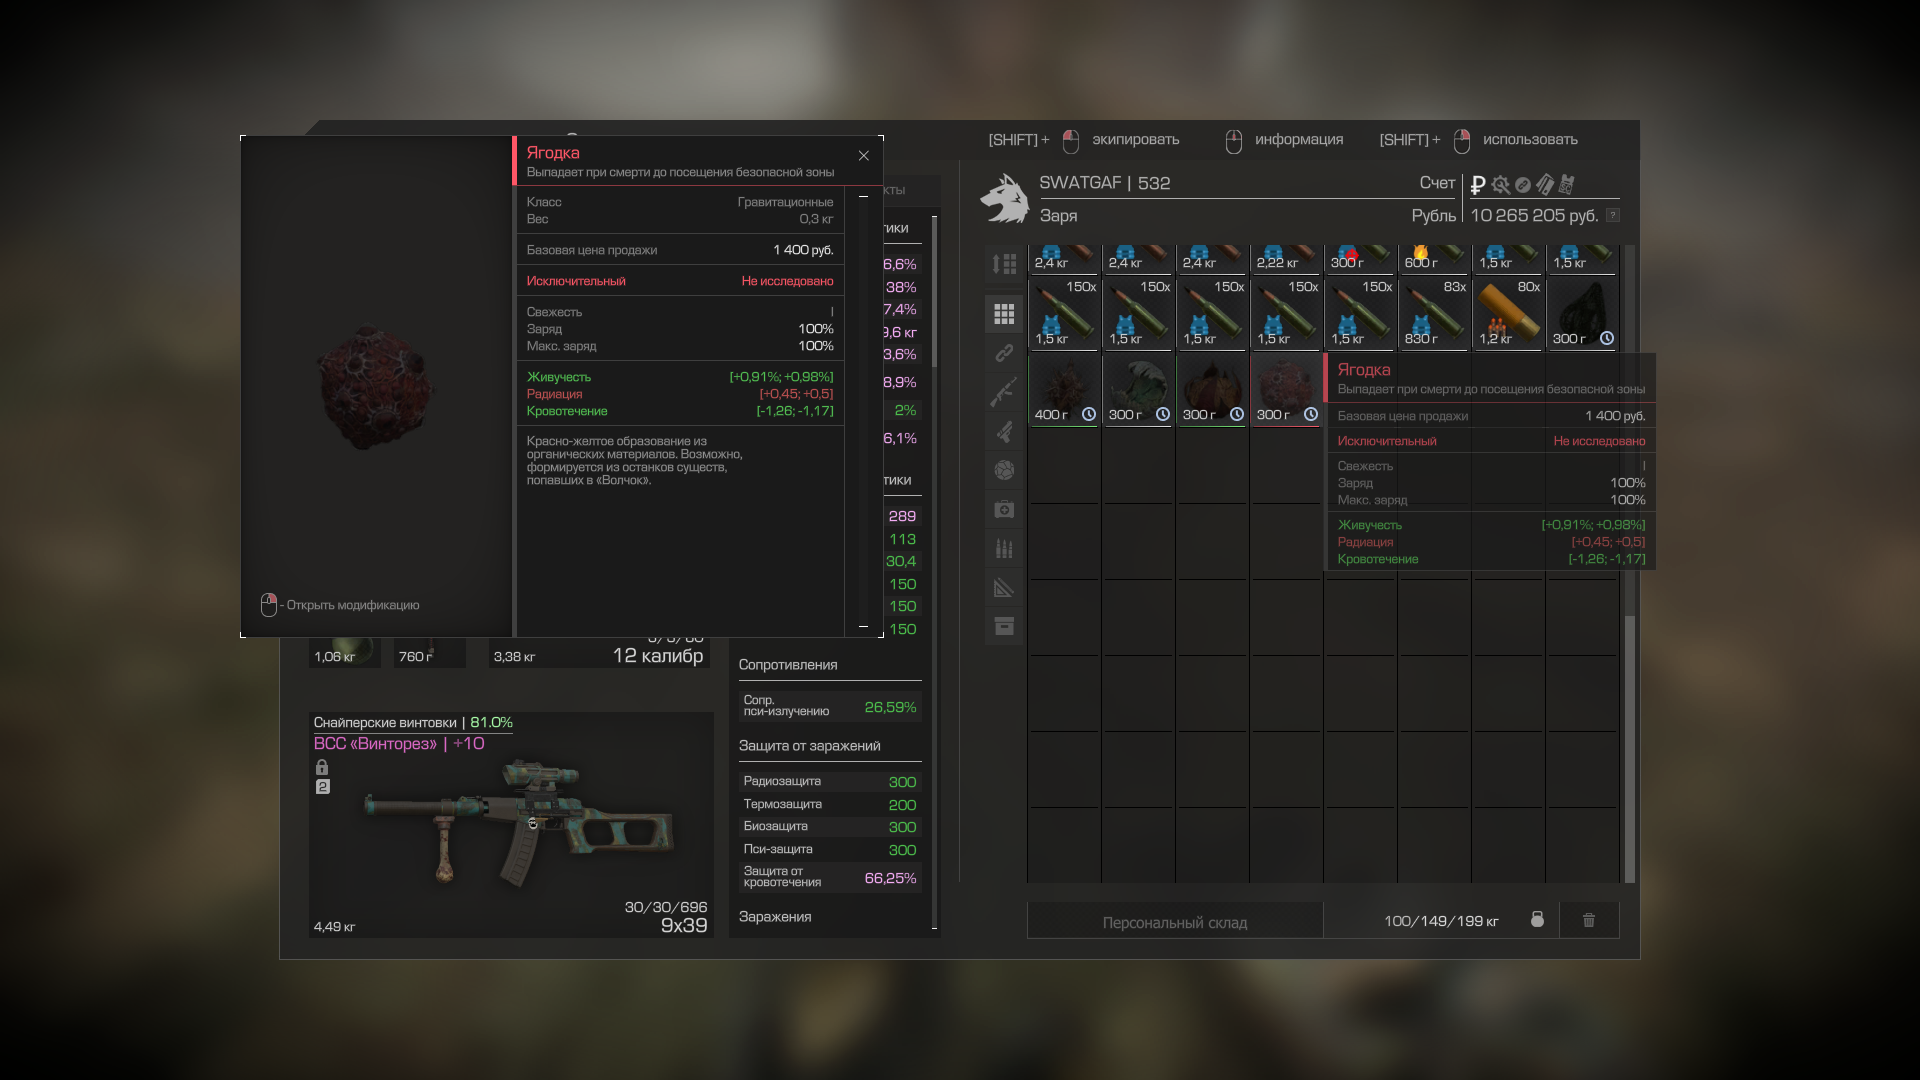
Task: Click the question mark help icon
Action: [x=1612, y=215]
